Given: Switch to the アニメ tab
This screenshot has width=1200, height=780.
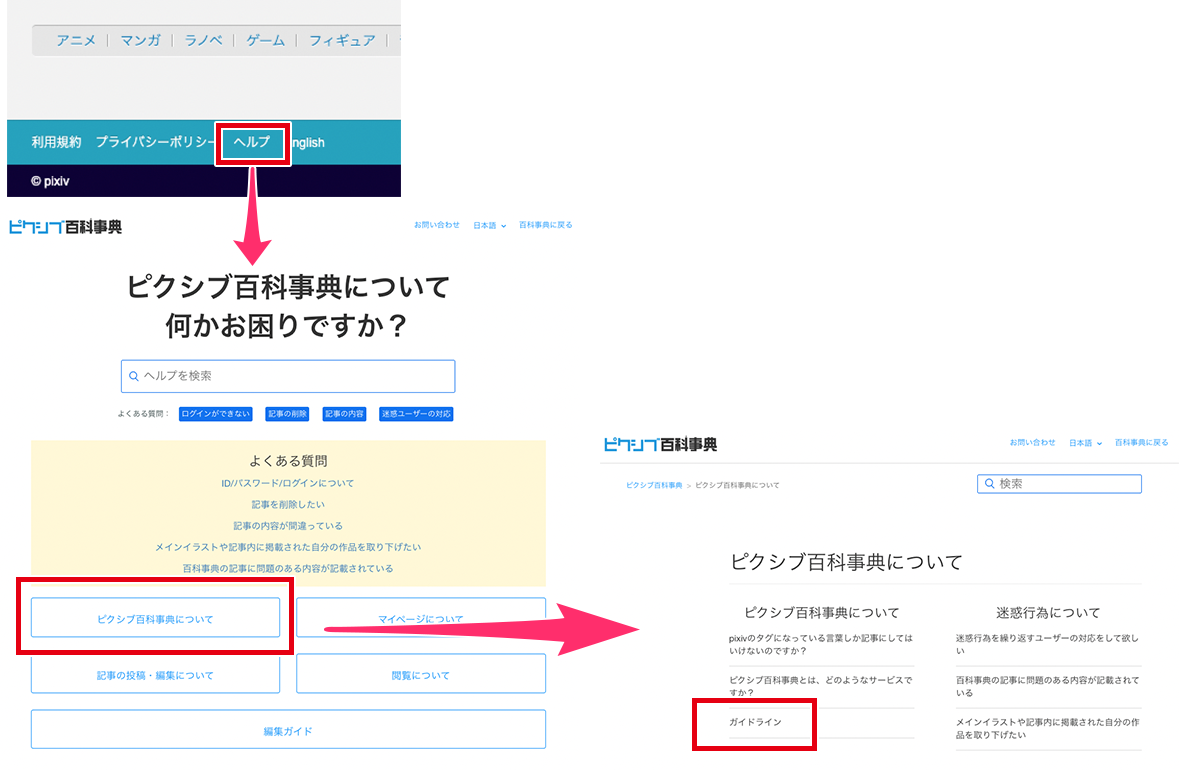Looking at the screenshot, I should point(76,40).
